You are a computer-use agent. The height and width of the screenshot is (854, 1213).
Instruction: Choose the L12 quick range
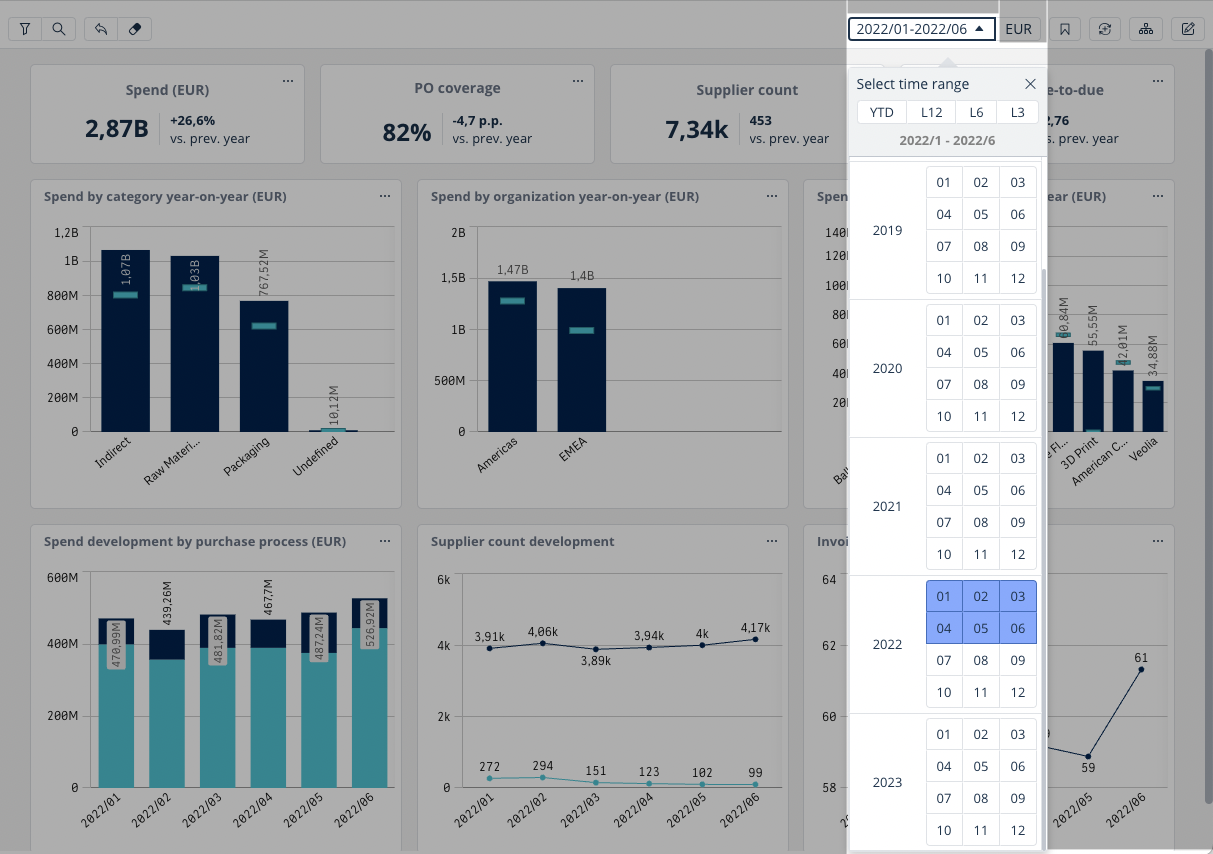click(x=931, y=112)
